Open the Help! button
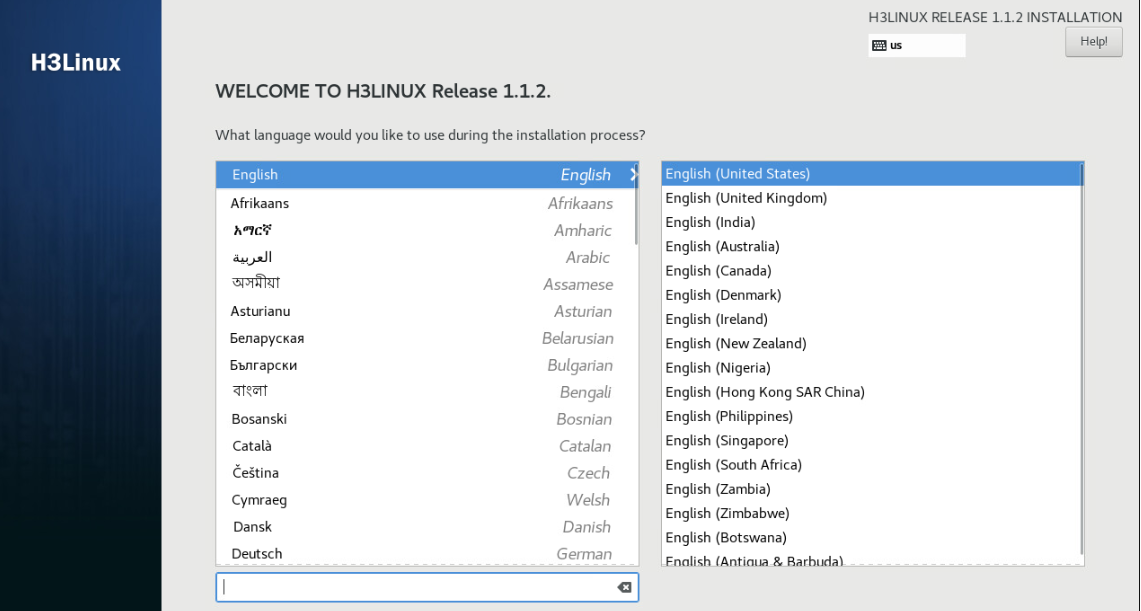 1094,41
